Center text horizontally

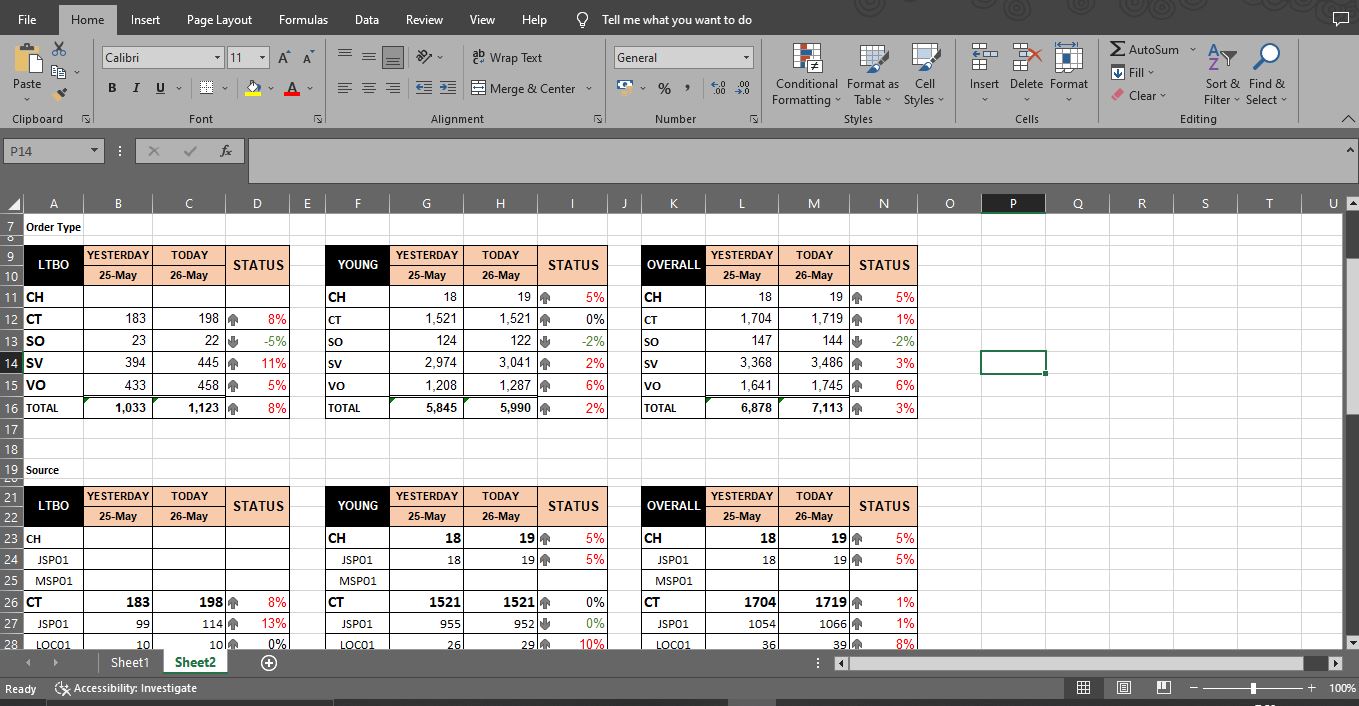coord(369,88)
